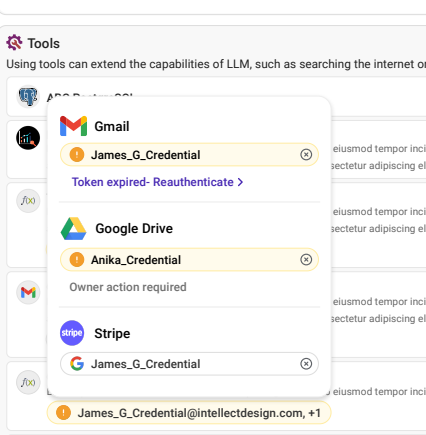This screenshot has height=435, width=426.
Task: Click the first function f(x) tool icon
Action: pos(28,201)
